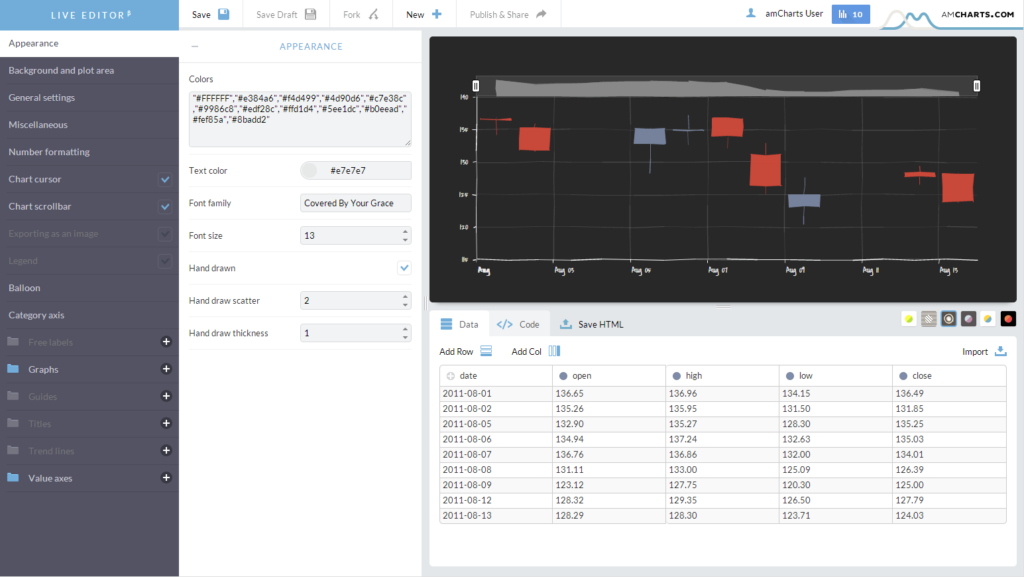Select the yellow-green light theme icon
Screen dimensions: 1024x577
908,319
